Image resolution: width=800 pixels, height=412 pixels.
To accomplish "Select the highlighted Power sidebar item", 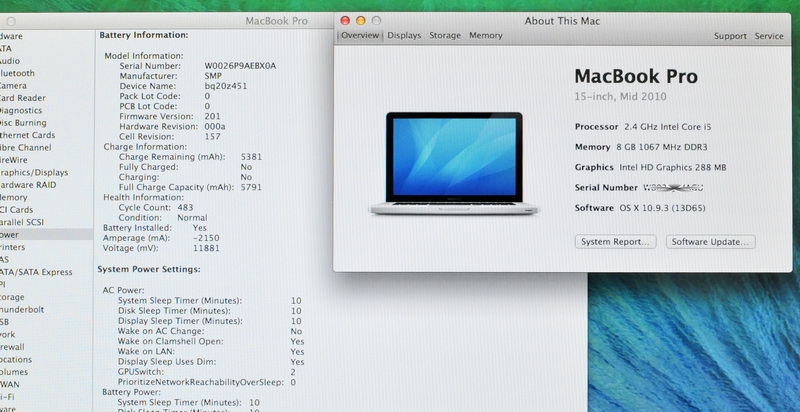I will point(46,235).
